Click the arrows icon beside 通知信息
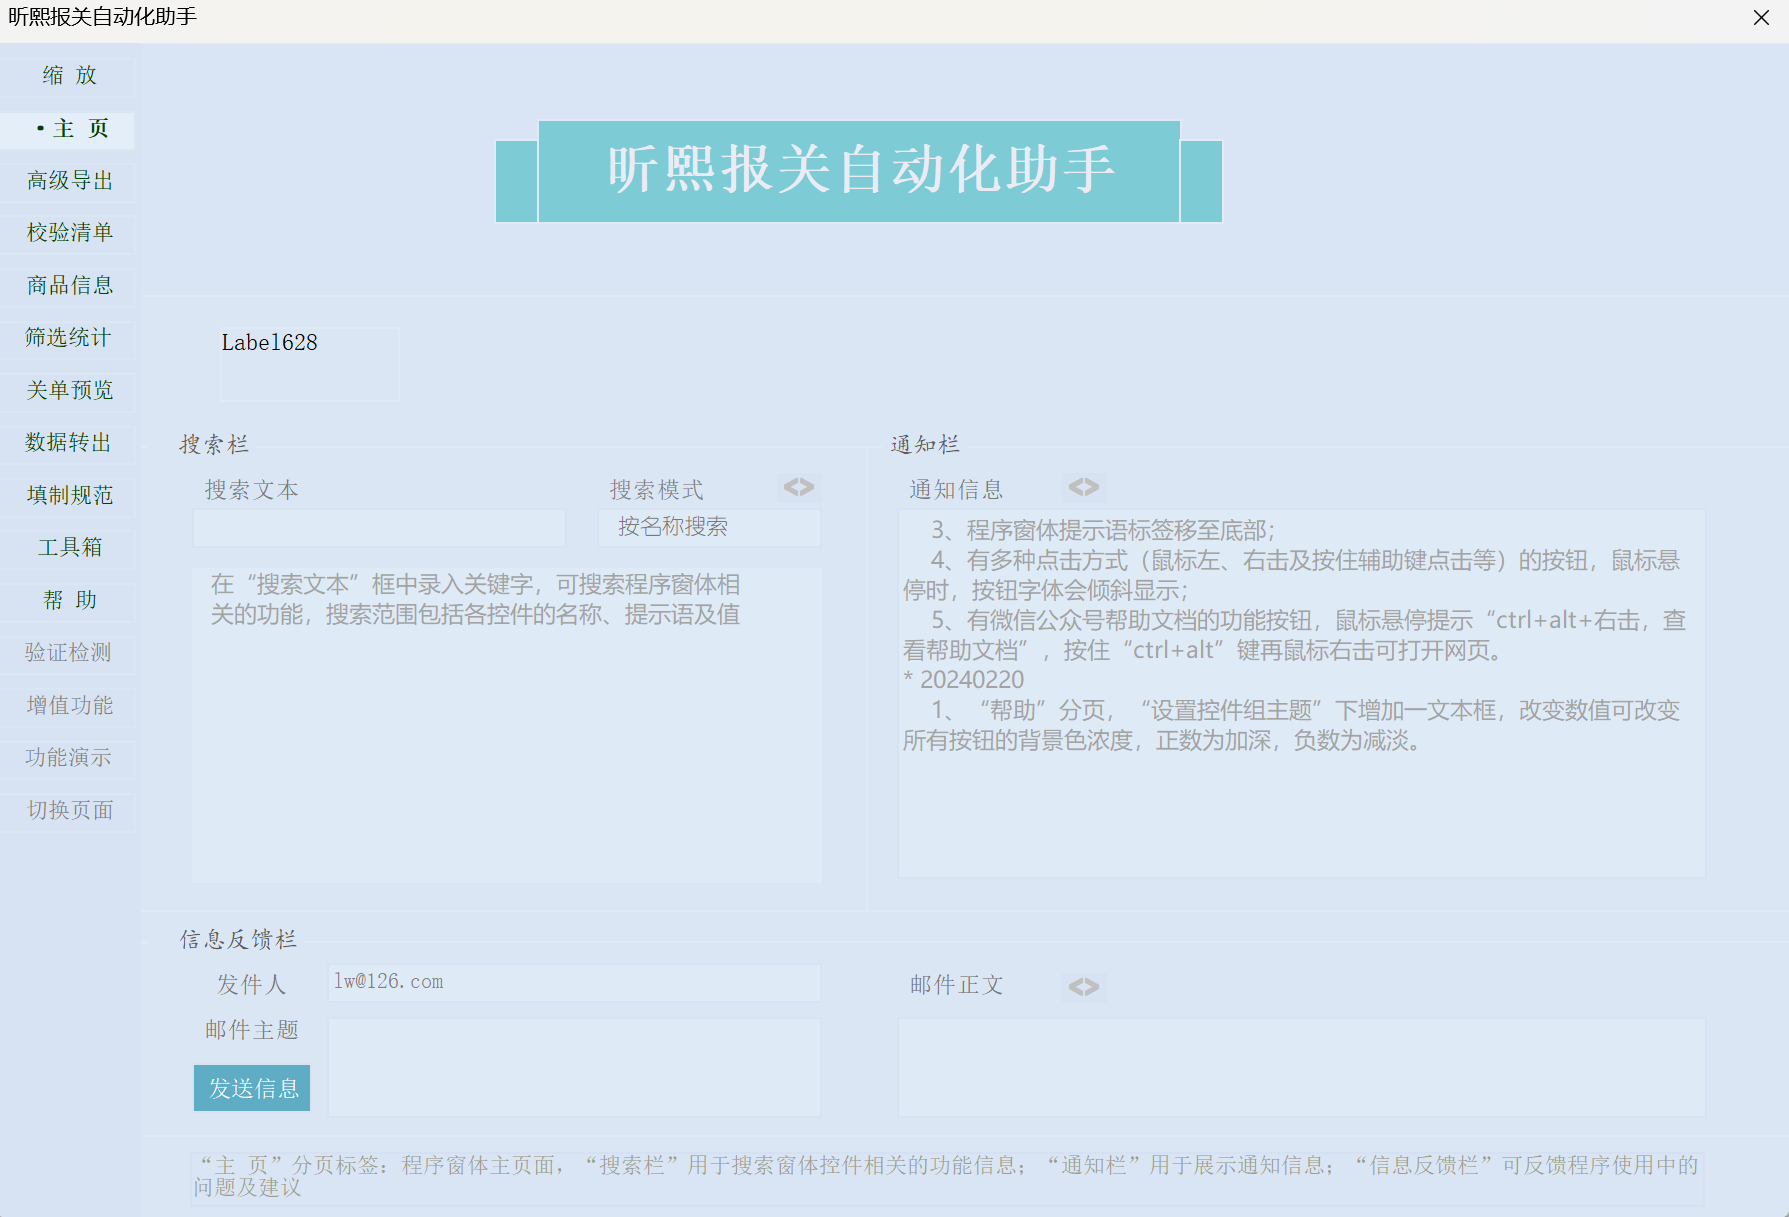 pos(1083,488)
